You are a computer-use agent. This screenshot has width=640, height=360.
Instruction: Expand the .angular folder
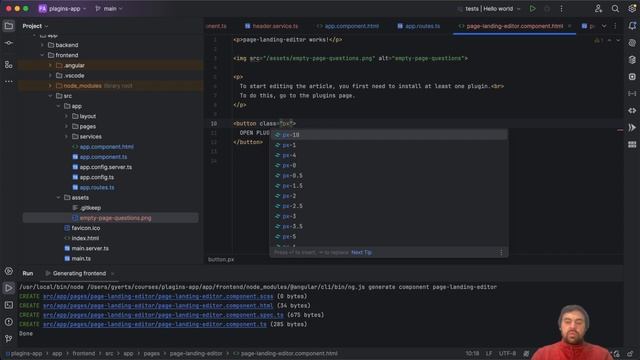51,65
